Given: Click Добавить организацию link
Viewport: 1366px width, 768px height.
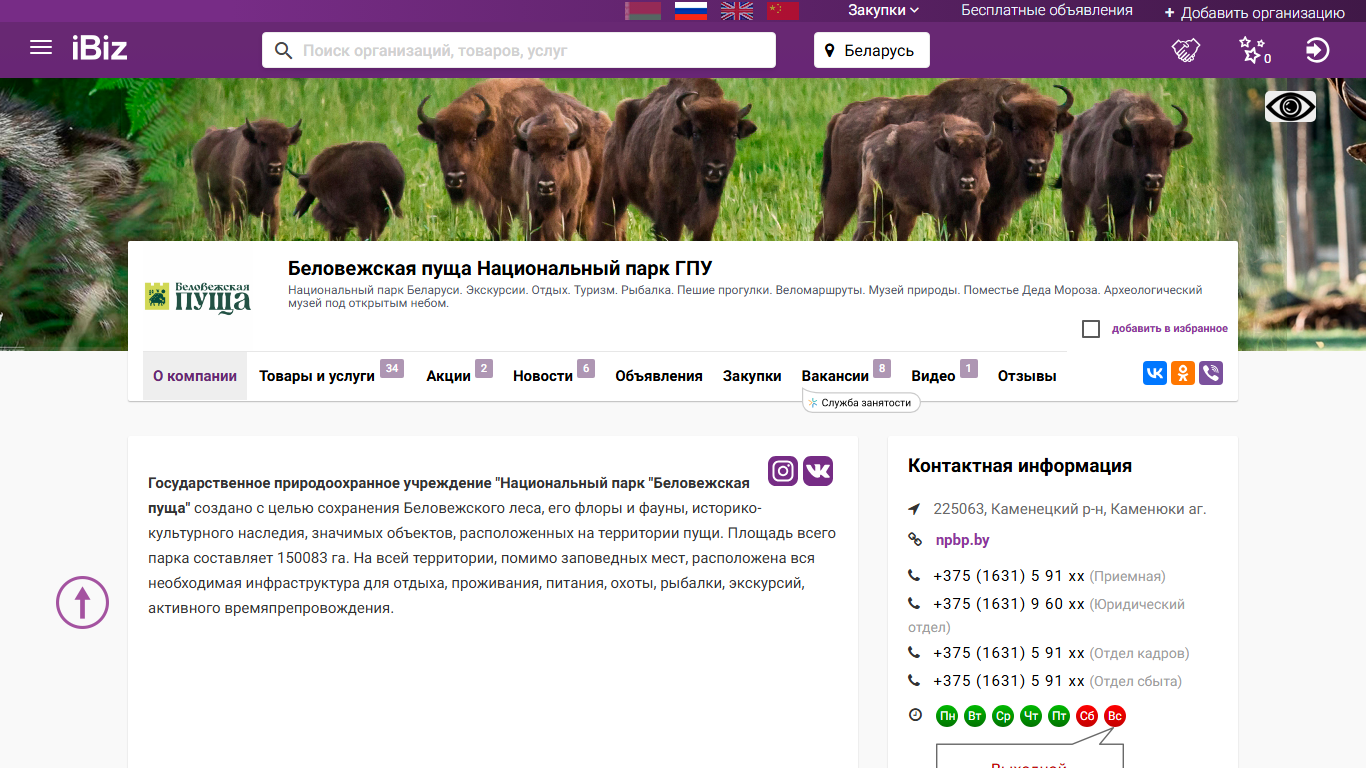Looking at the screenshot, I should pyautogui.click(x=1255, y=12).
